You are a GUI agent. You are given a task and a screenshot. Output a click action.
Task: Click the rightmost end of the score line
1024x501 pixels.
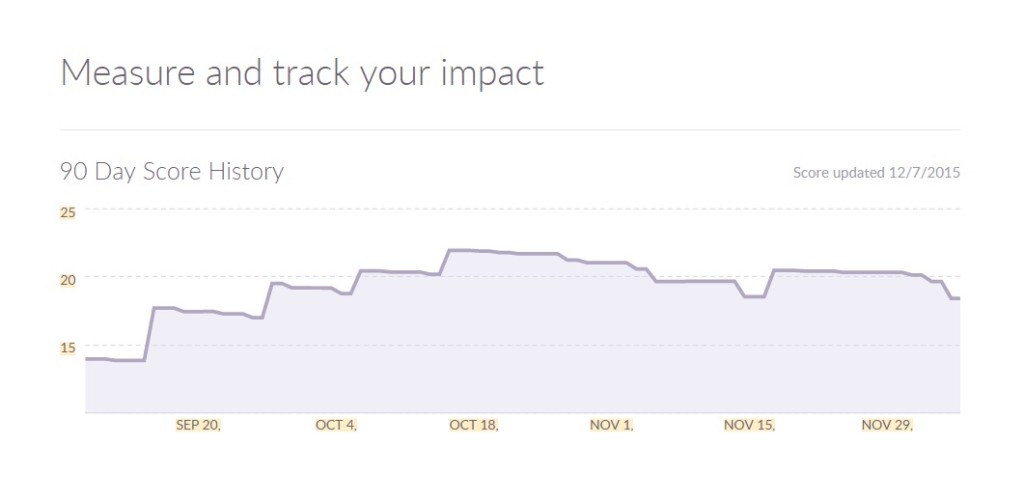958,298
